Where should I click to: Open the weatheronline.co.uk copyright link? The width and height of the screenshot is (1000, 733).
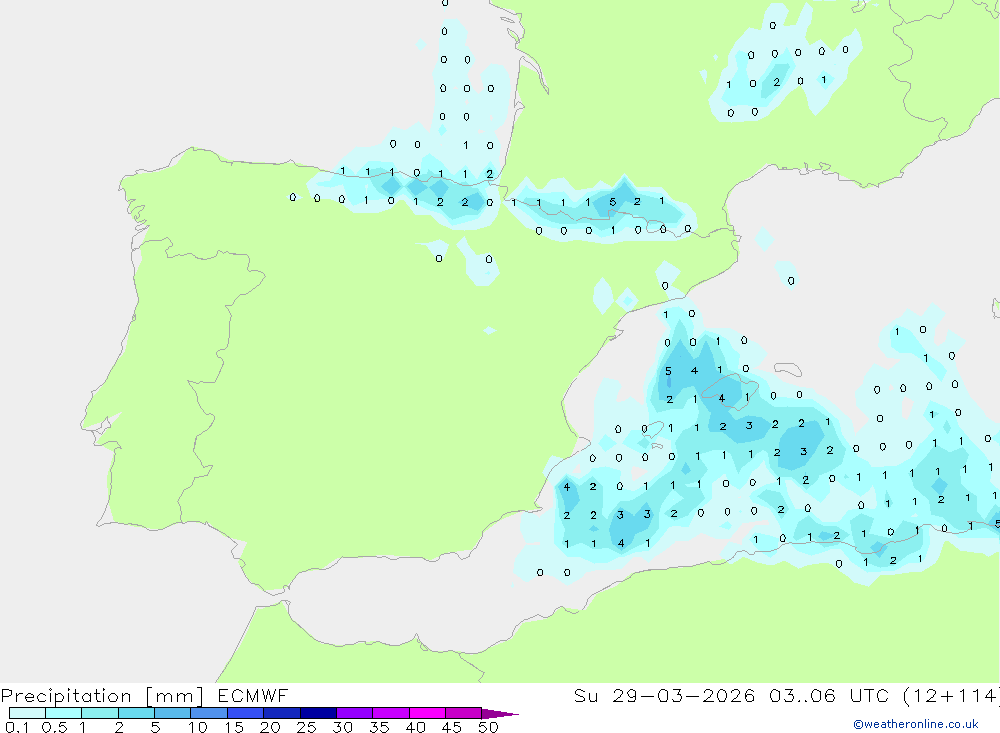click(x=916, y=724)
